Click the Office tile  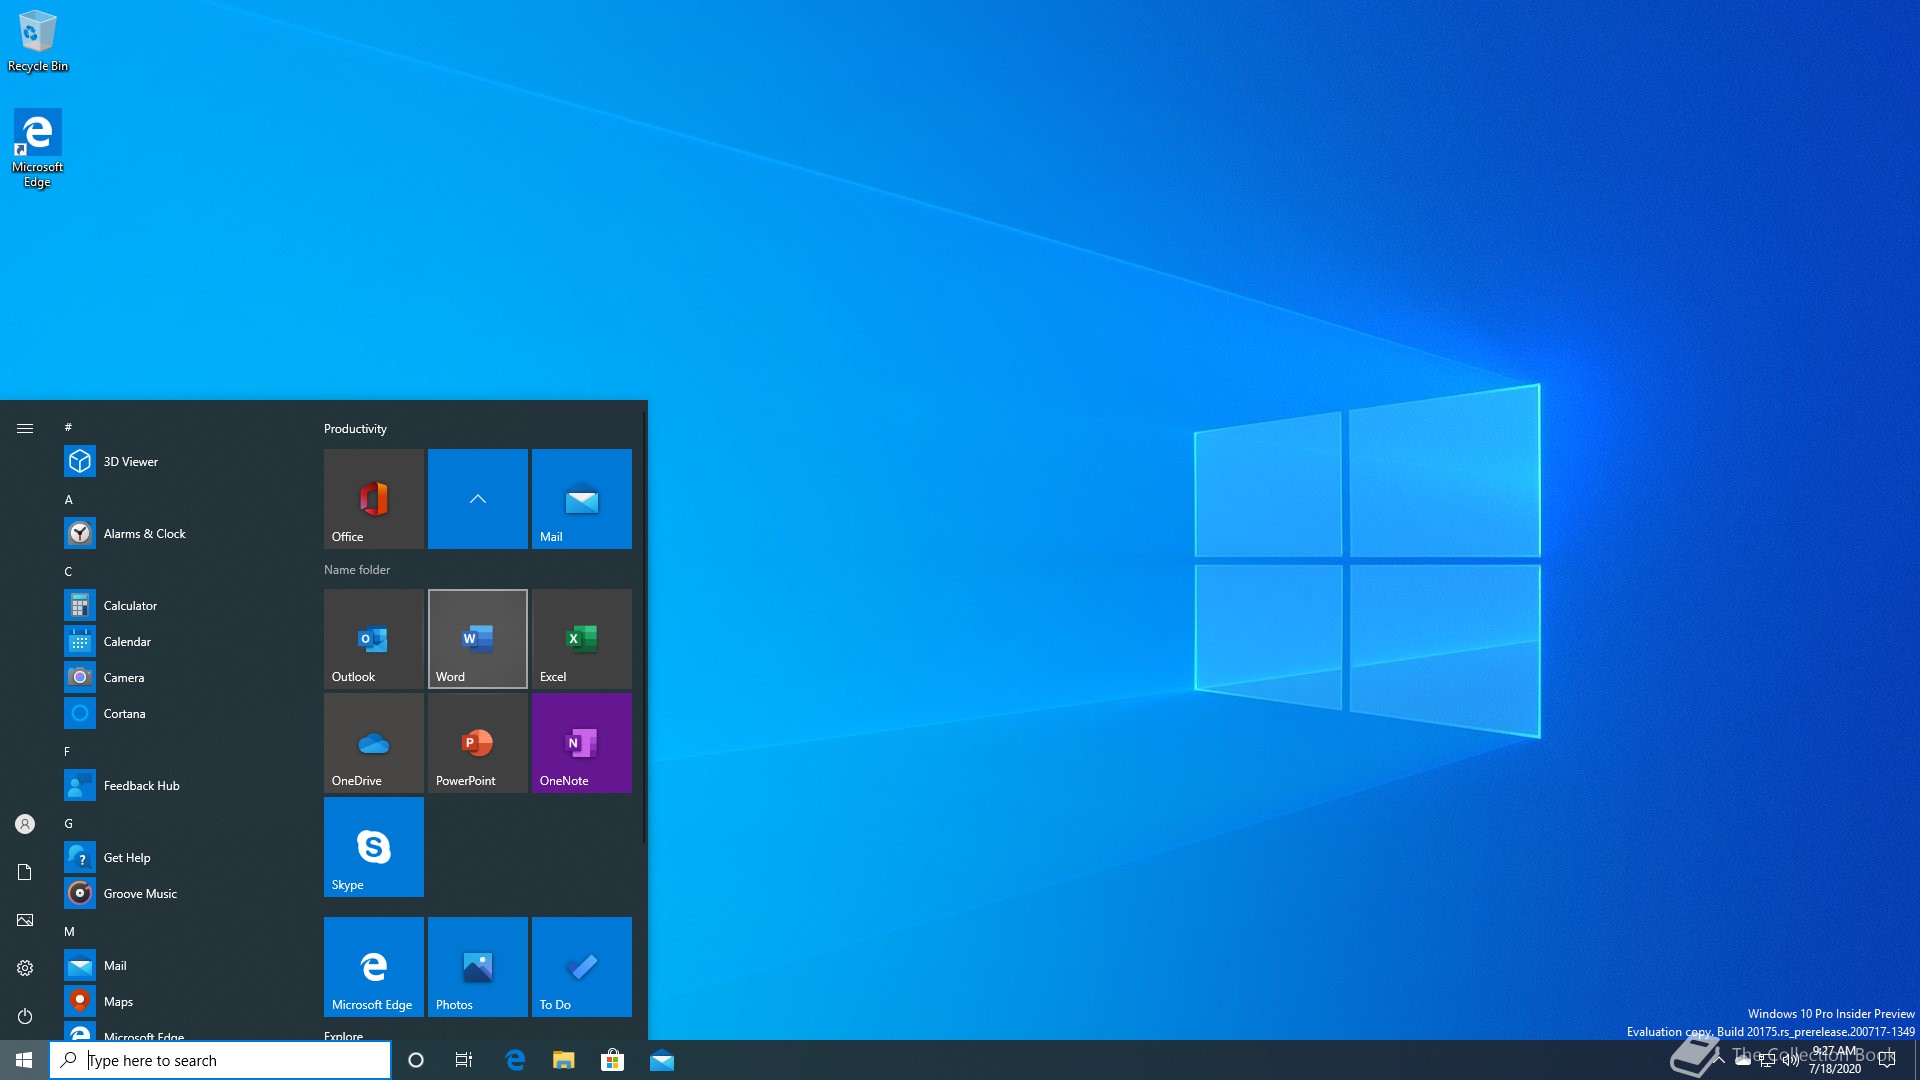point(374,499)
